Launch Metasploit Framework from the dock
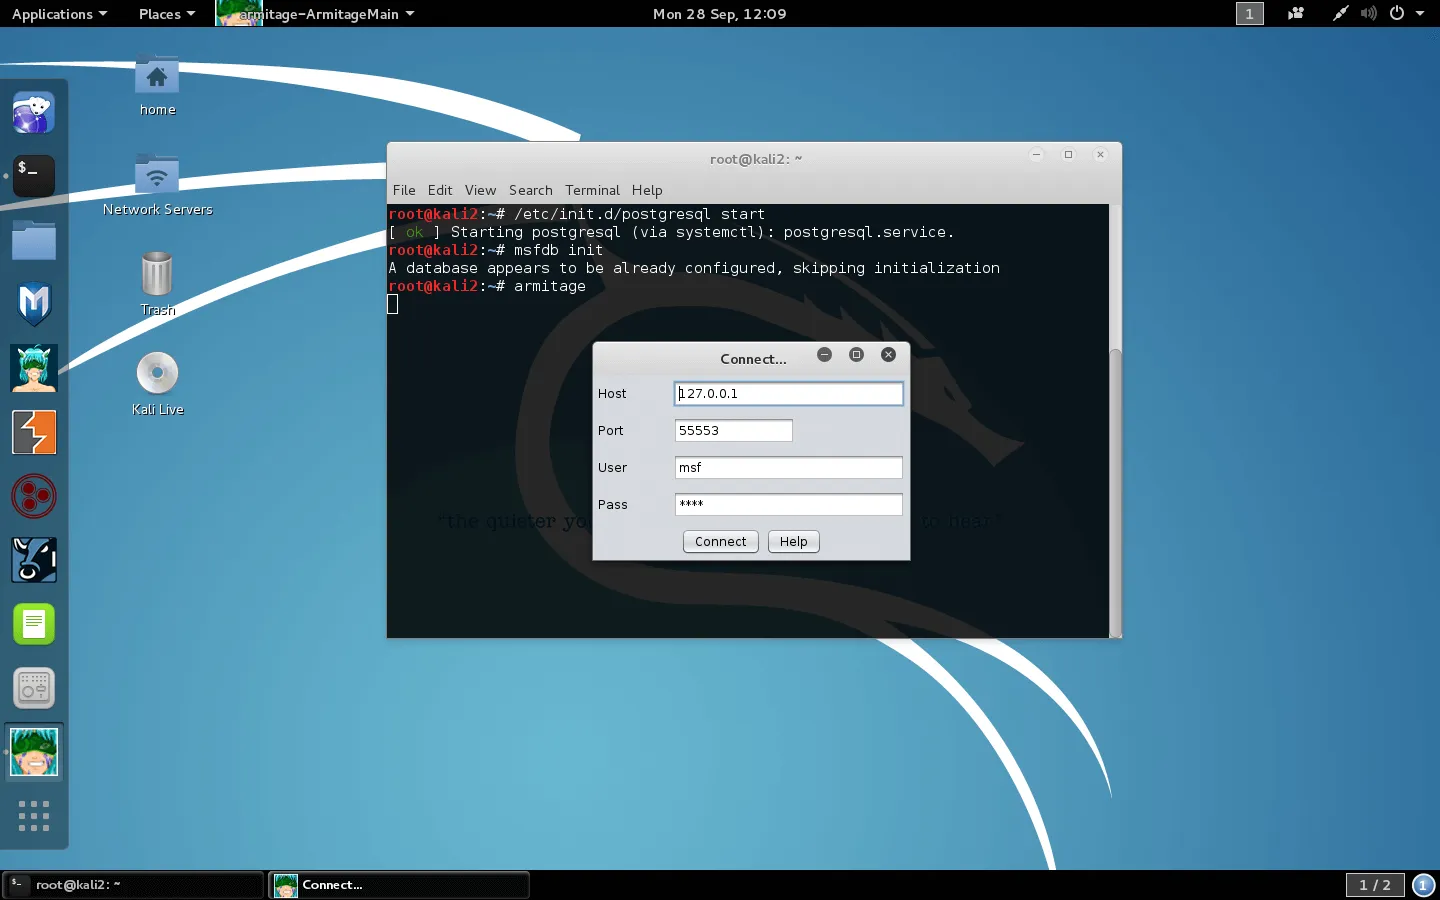The height and width of the screenshot is (900, 1440). (x=33, y=304)
